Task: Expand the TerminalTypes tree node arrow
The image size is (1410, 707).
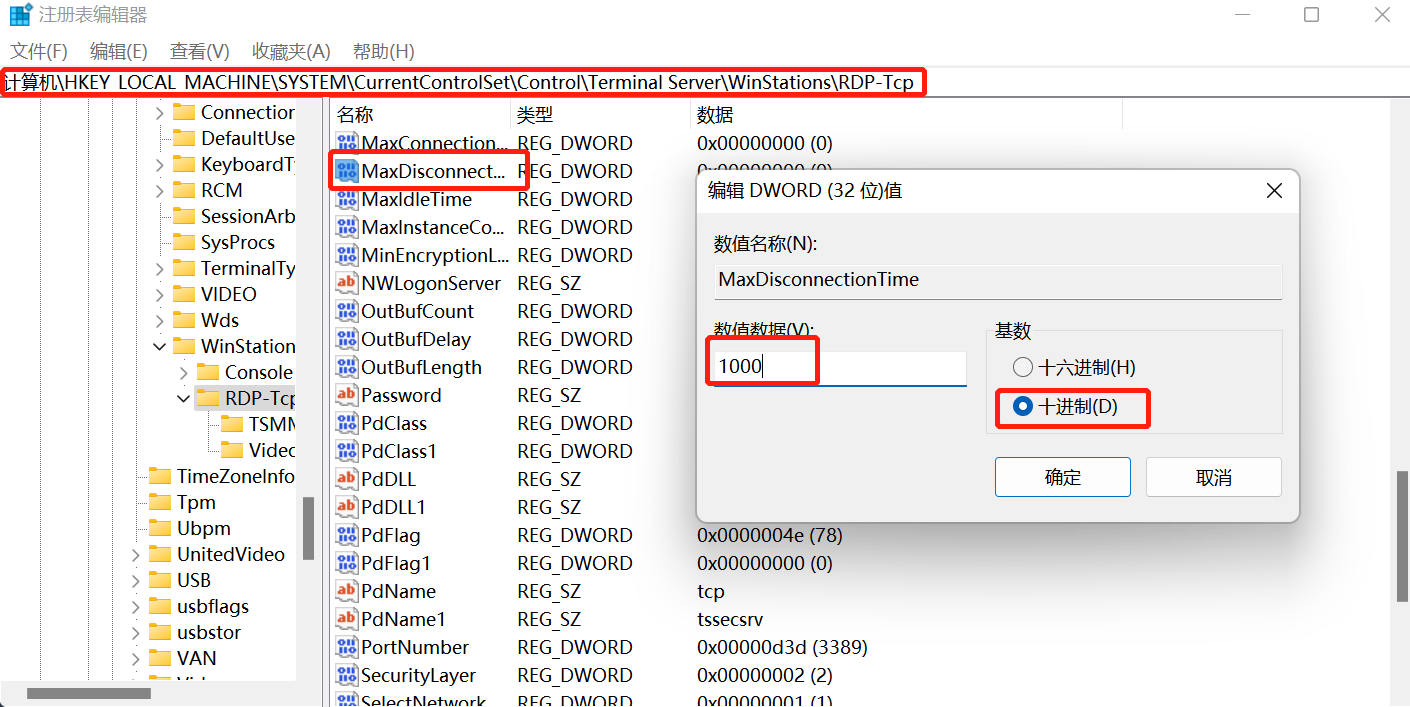Action: [159, 269]
